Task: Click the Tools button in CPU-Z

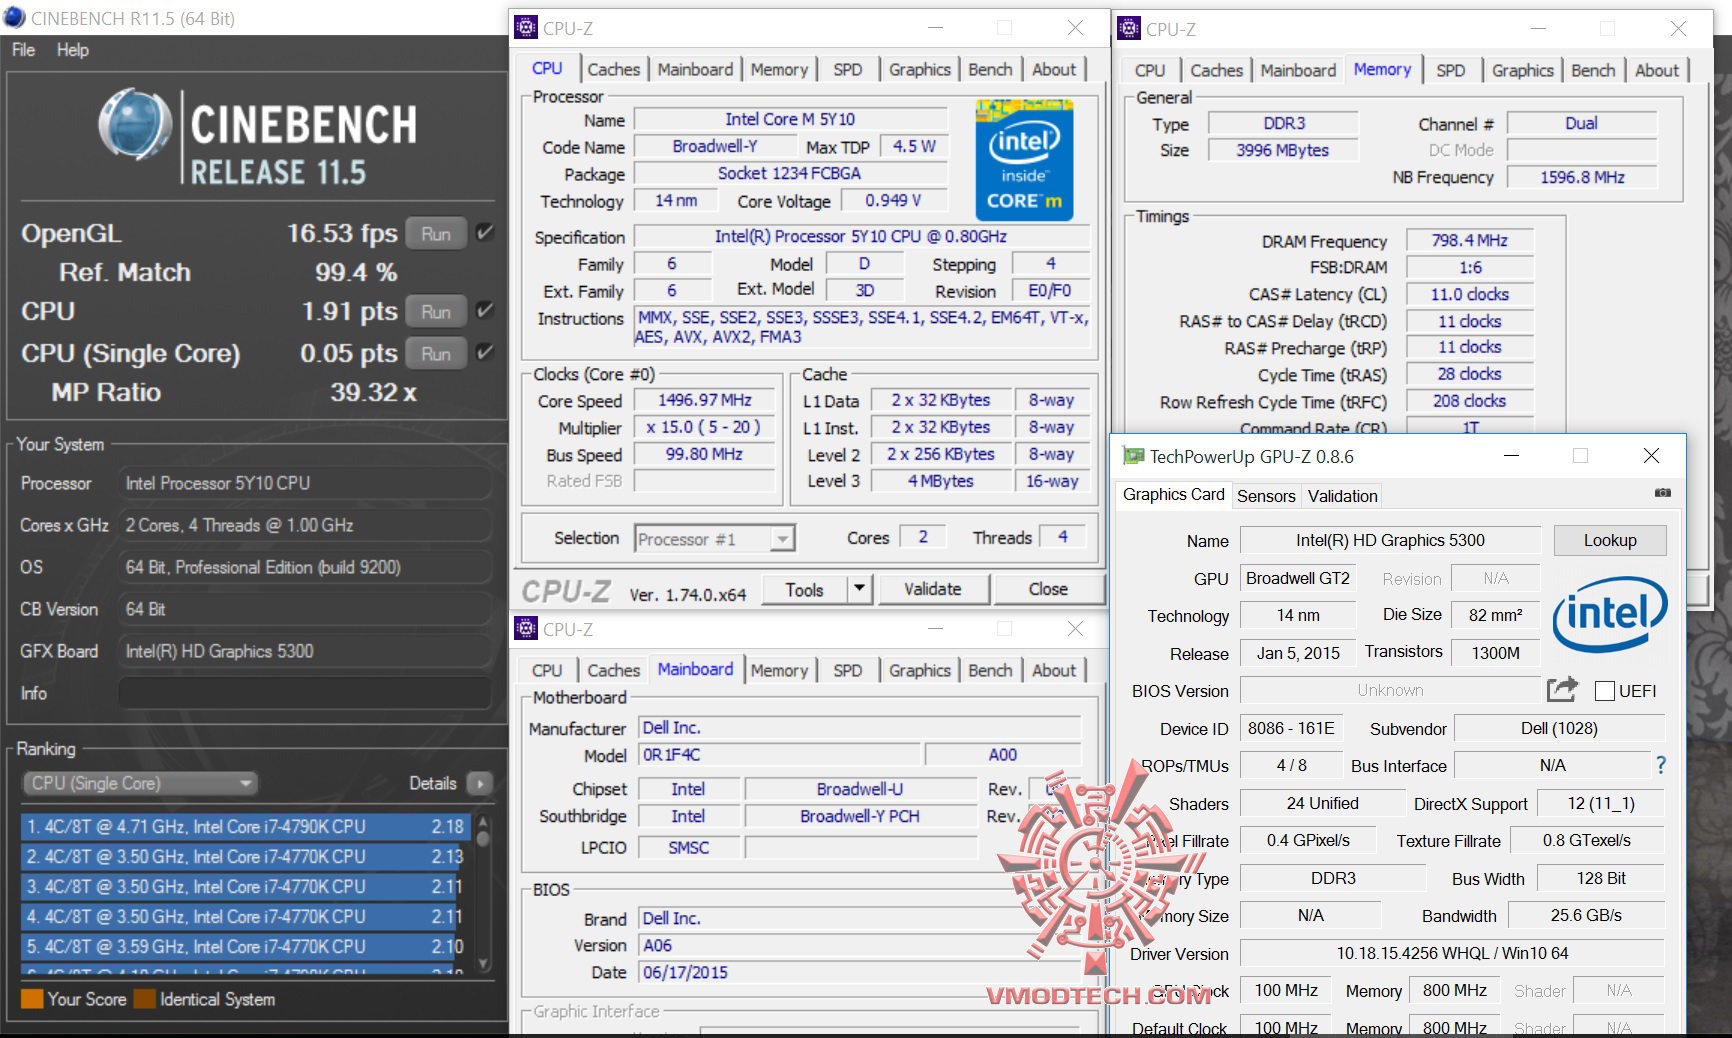Action: coord(804,589)
